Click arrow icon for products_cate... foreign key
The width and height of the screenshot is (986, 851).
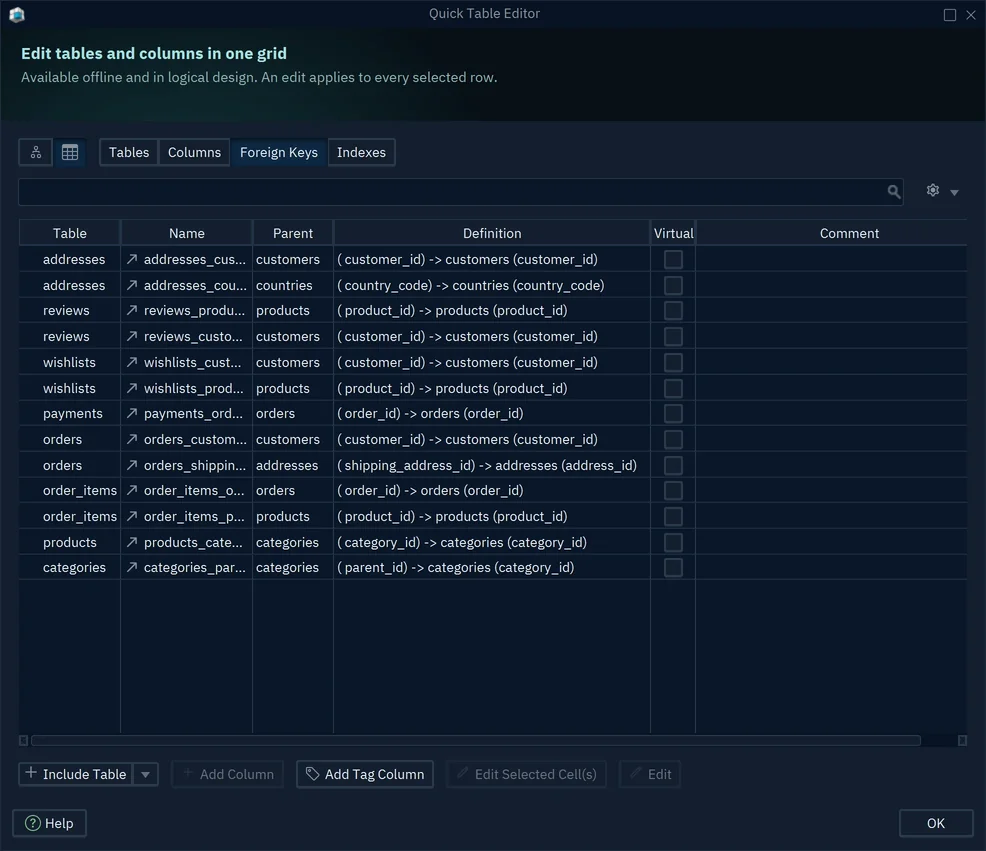click(x=131, y=542)
